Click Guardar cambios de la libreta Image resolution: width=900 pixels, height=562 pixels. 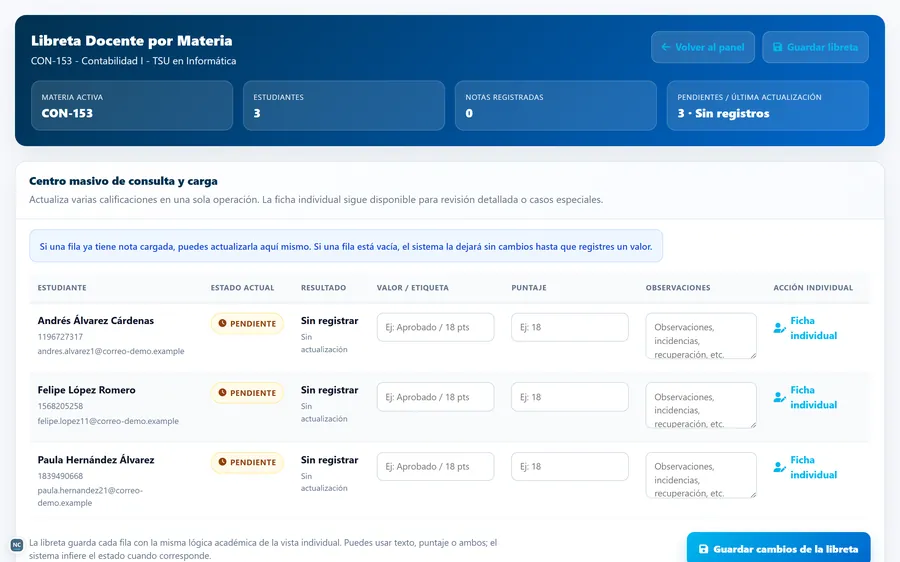tap(778, 549)
